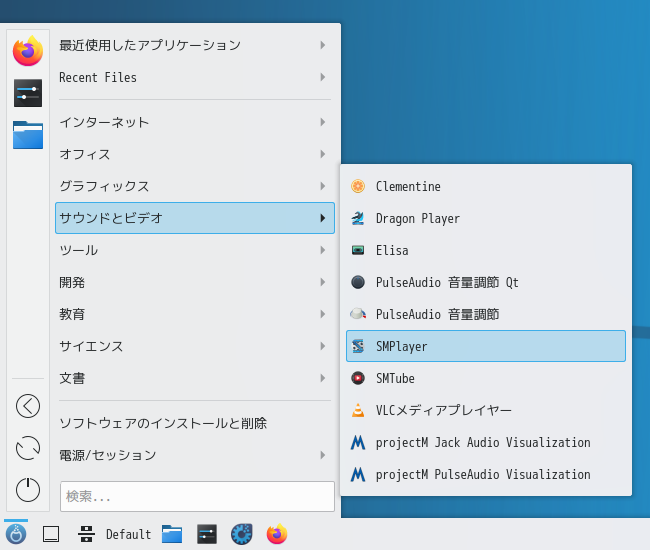The height and width of the screenshot is (550, 650).
Task: Open the インターネット category
Action: [195, 122]
